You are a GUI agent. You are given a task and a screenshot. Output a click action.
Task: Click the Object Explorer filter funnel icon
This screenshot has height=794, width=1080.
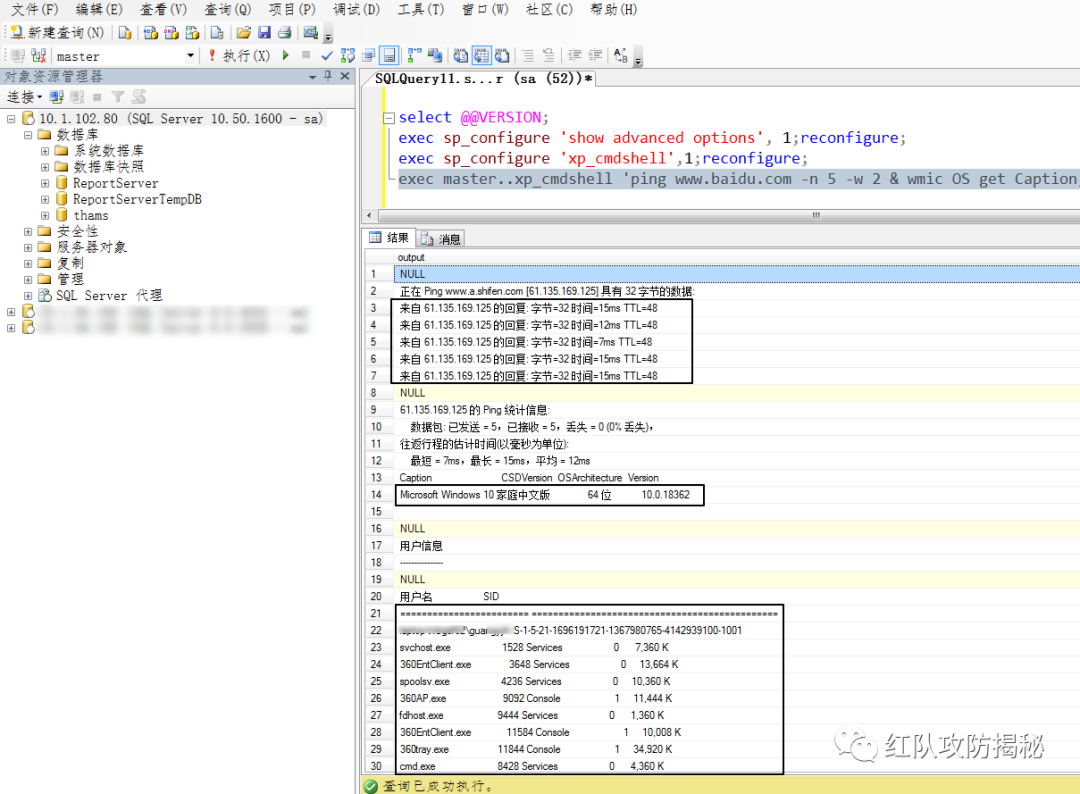118,97
